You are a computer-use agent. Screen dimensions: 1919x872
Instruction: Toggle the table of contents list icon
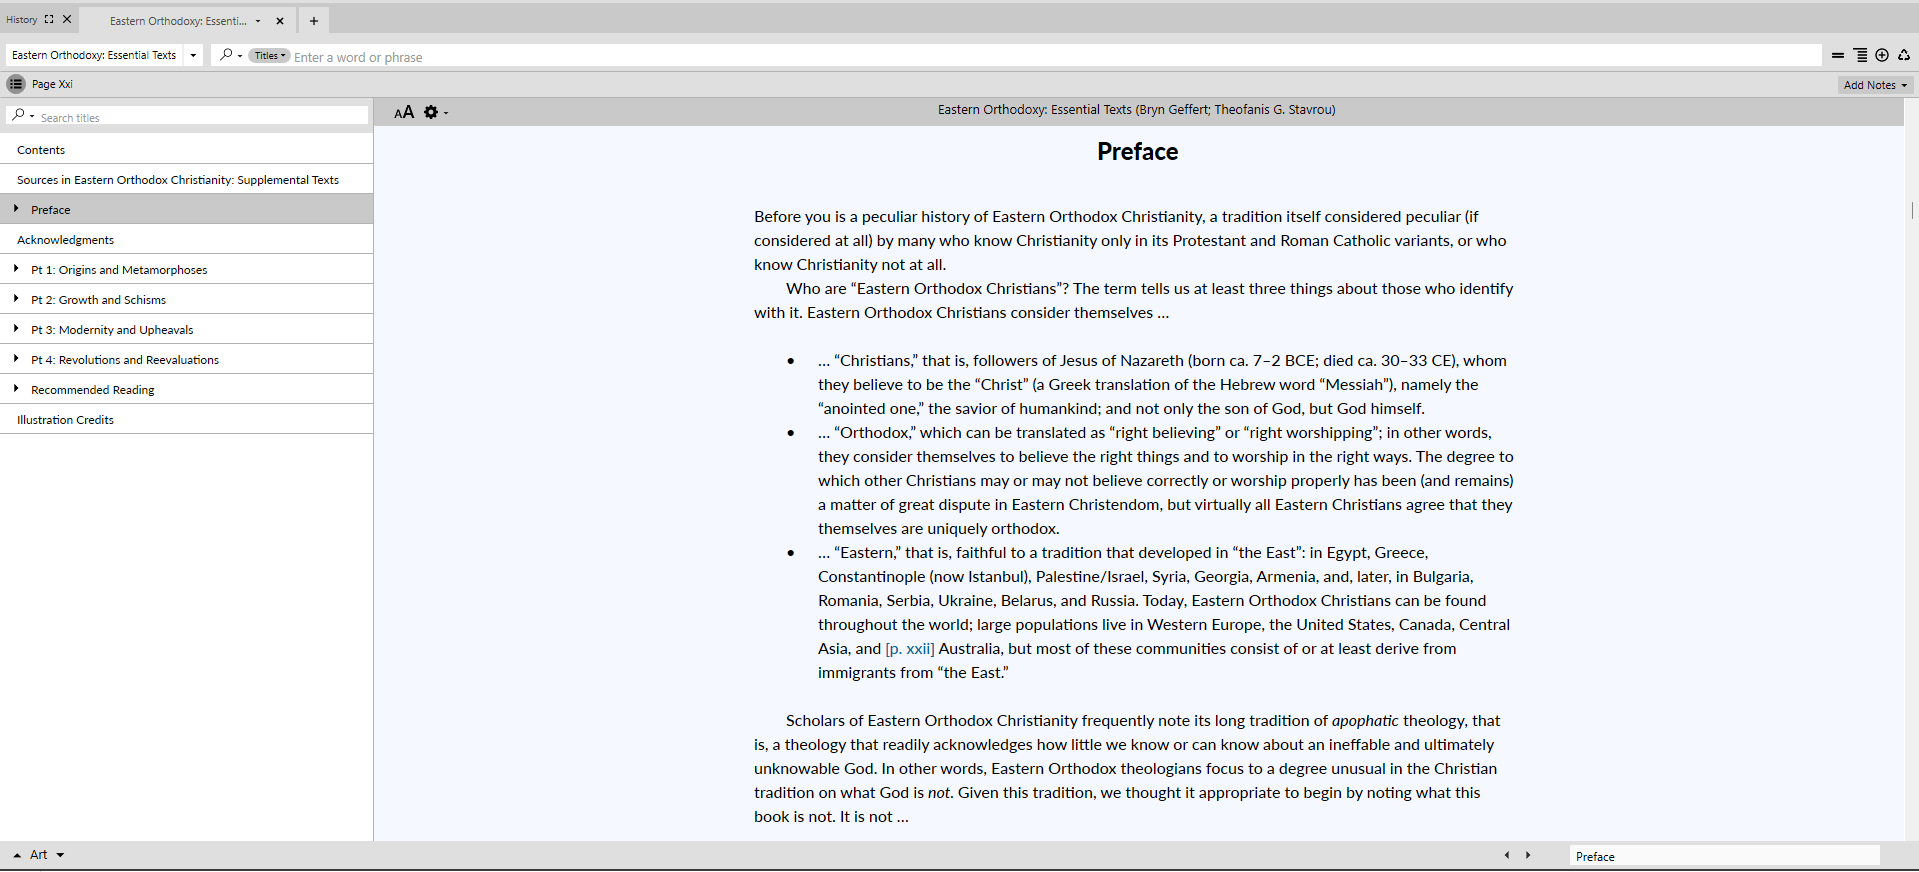click(x=16, y=84)
